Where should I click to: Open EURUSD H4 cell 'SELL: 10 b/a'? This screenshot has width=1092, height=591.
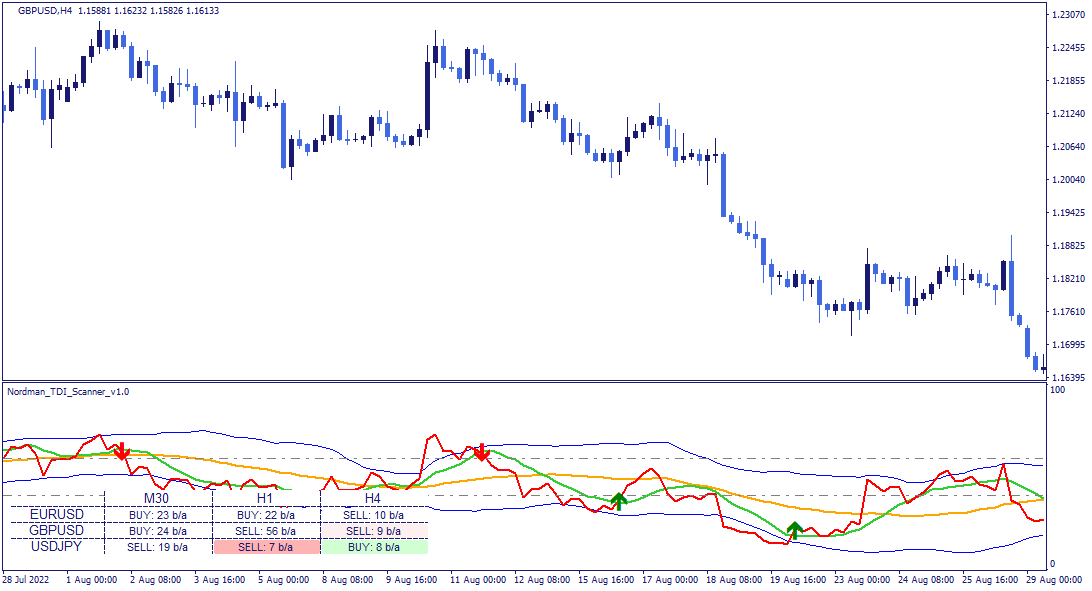click(x=374, y=515)
